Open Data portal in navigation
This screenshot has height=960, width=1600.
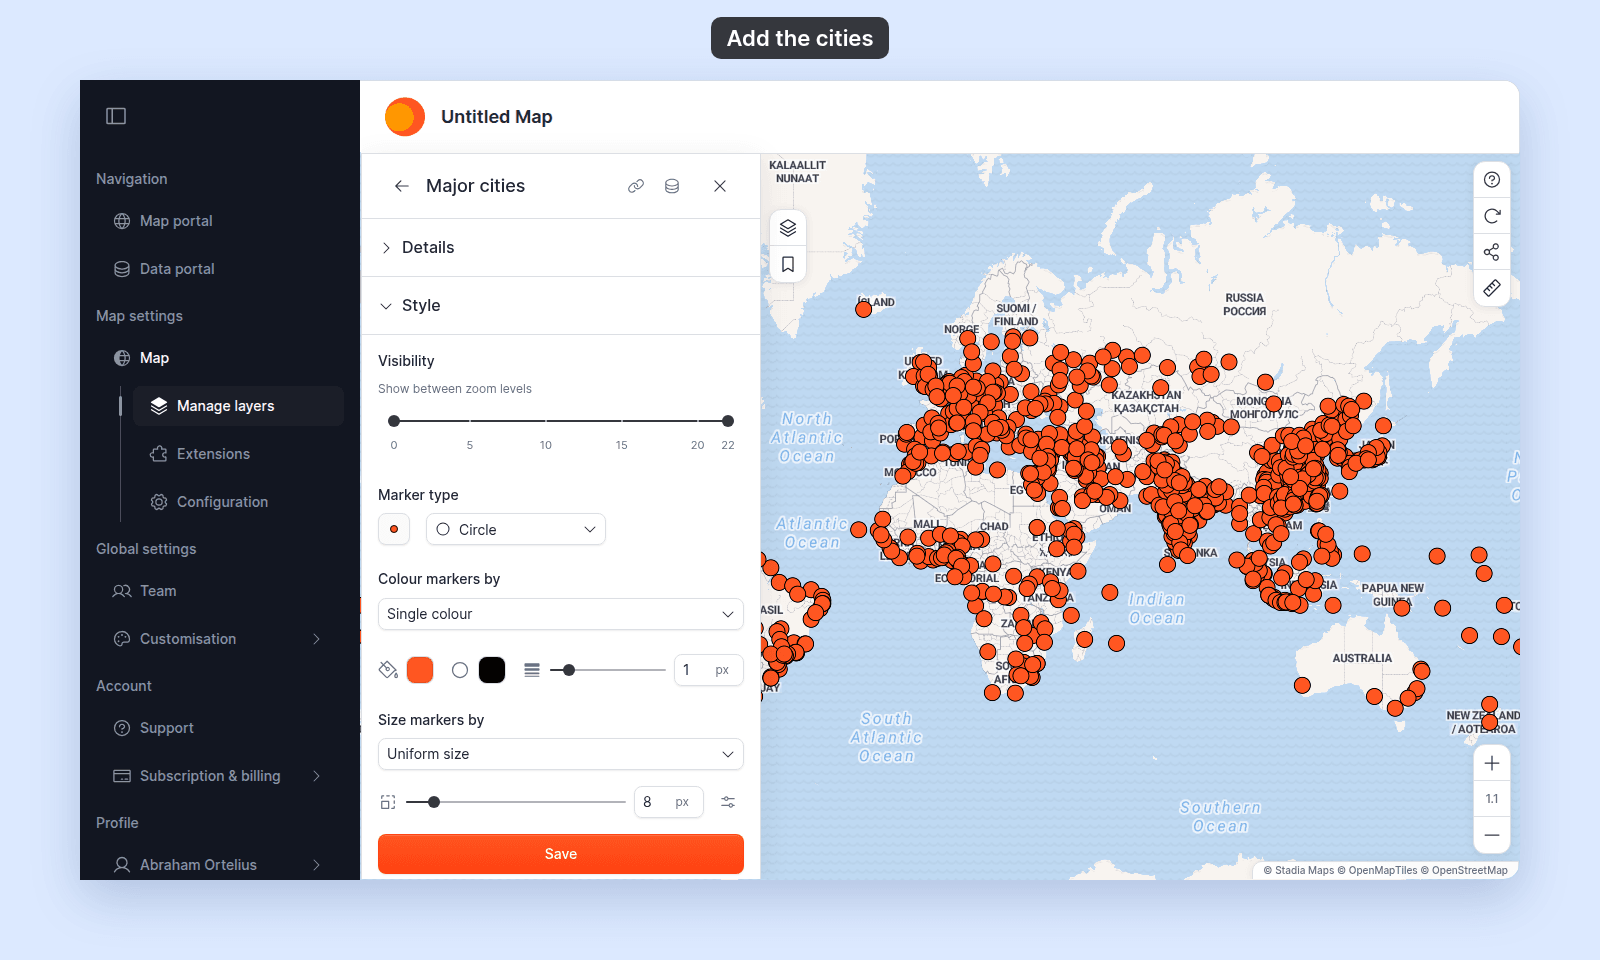(177, 269)
